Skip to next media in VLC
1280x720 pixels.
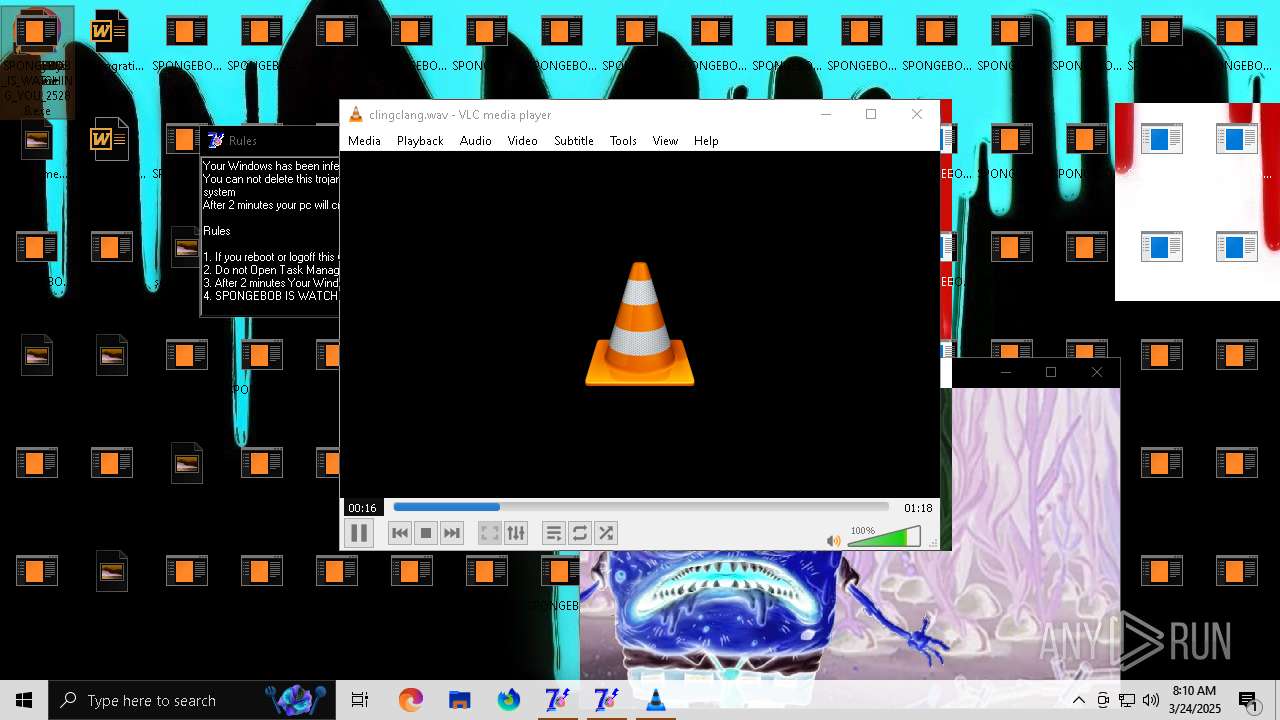452,533
